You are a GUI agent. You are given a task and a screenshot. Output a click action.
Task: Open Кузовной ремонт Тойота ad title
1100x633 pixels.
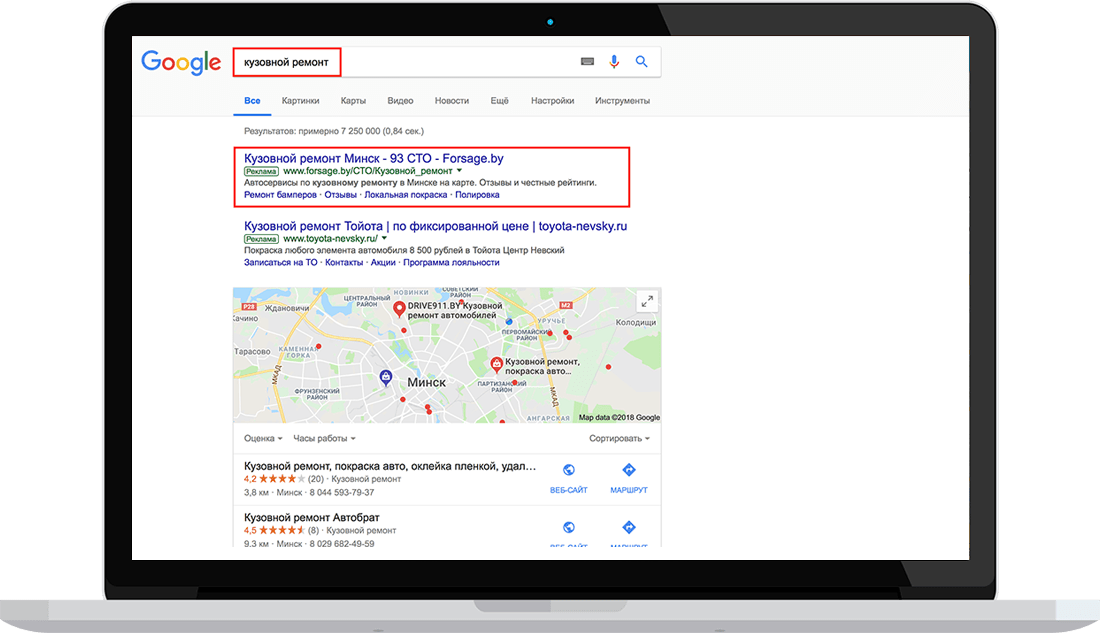coord(436,226)
